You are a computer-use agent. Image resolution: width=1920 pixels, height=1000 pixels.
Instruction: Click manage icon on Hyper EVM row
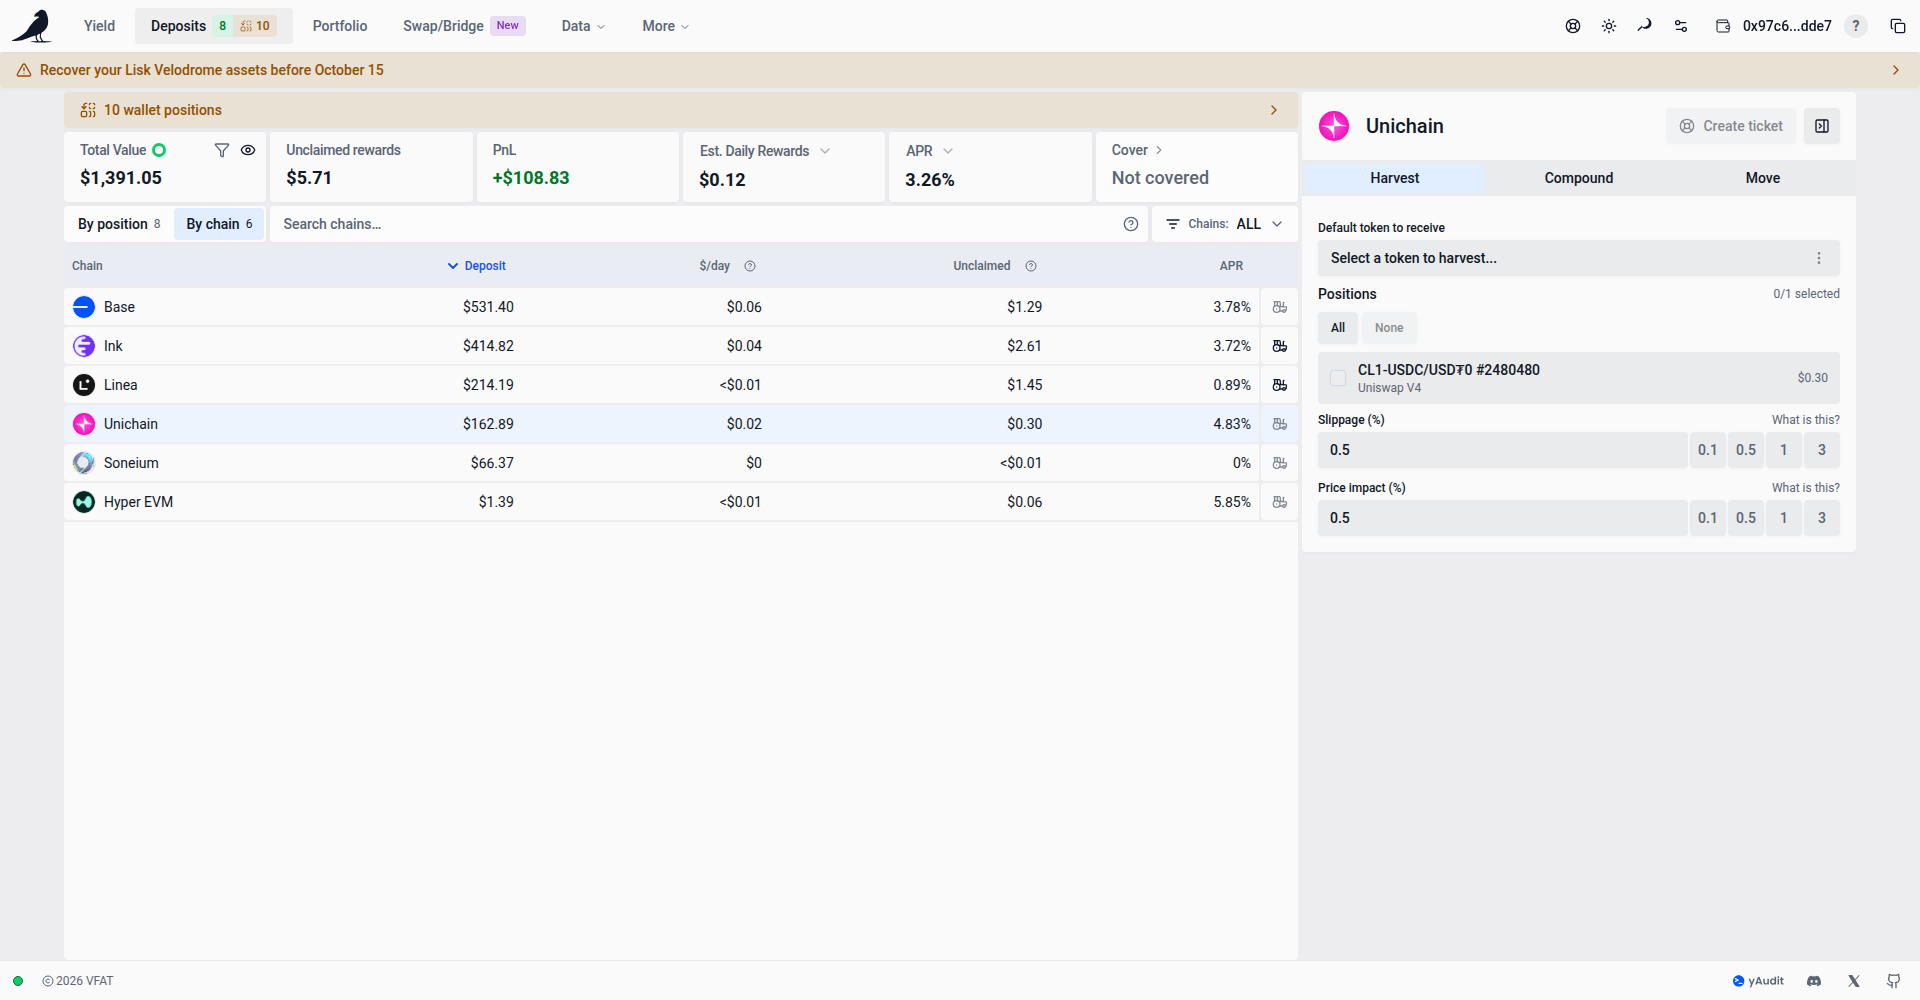pyautogui.click(x=1279, y=502)
